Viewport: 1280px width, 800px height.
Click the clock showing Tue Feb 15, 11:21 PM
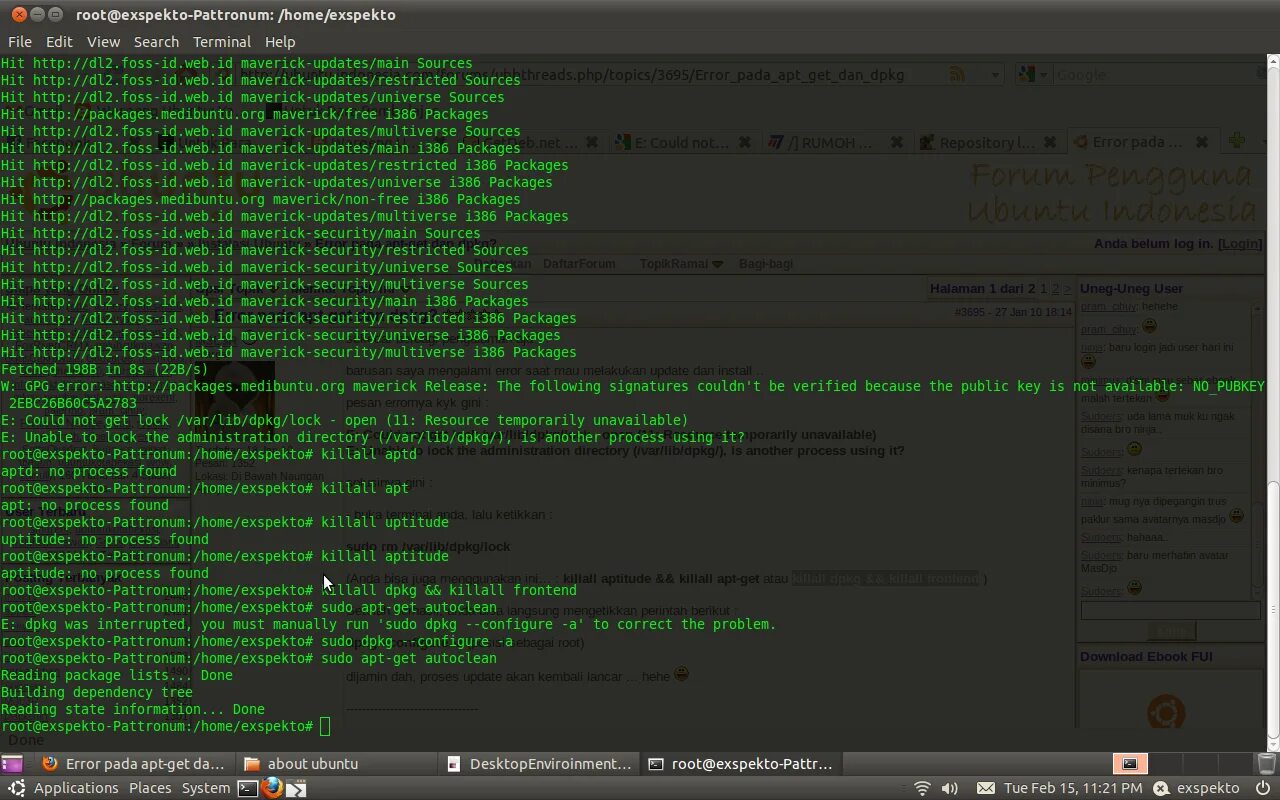tap(1073, 788)
